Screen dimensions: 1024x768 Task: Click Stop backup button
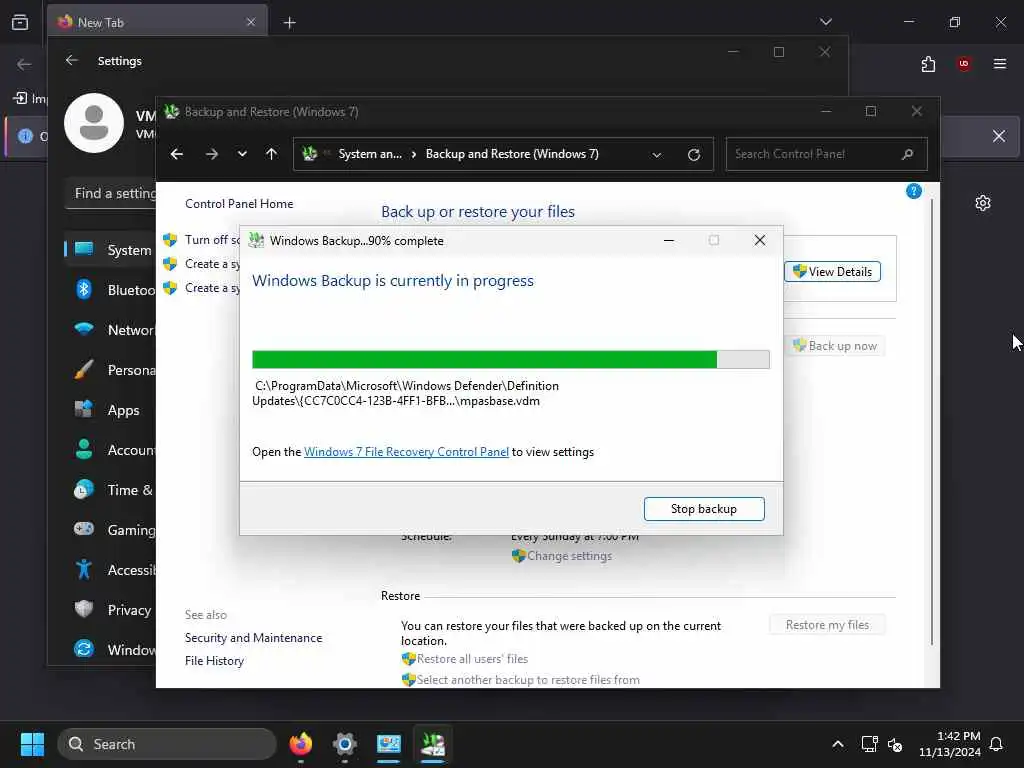pos(704,509)
